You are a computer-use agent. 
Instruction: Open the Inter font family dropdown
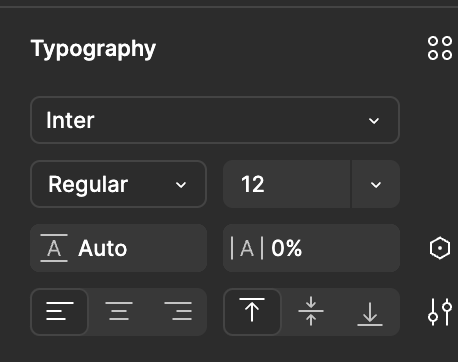coord(215,120)
